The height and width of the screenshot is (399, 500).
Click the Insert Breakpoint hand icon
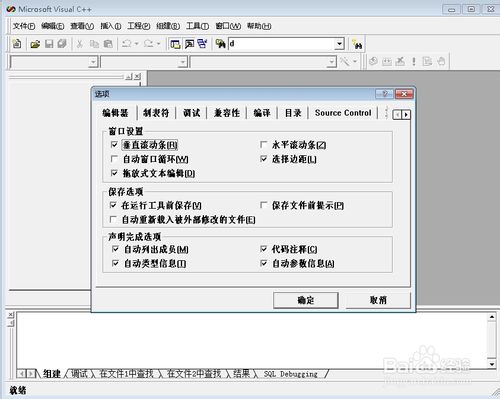pos(441,61)
